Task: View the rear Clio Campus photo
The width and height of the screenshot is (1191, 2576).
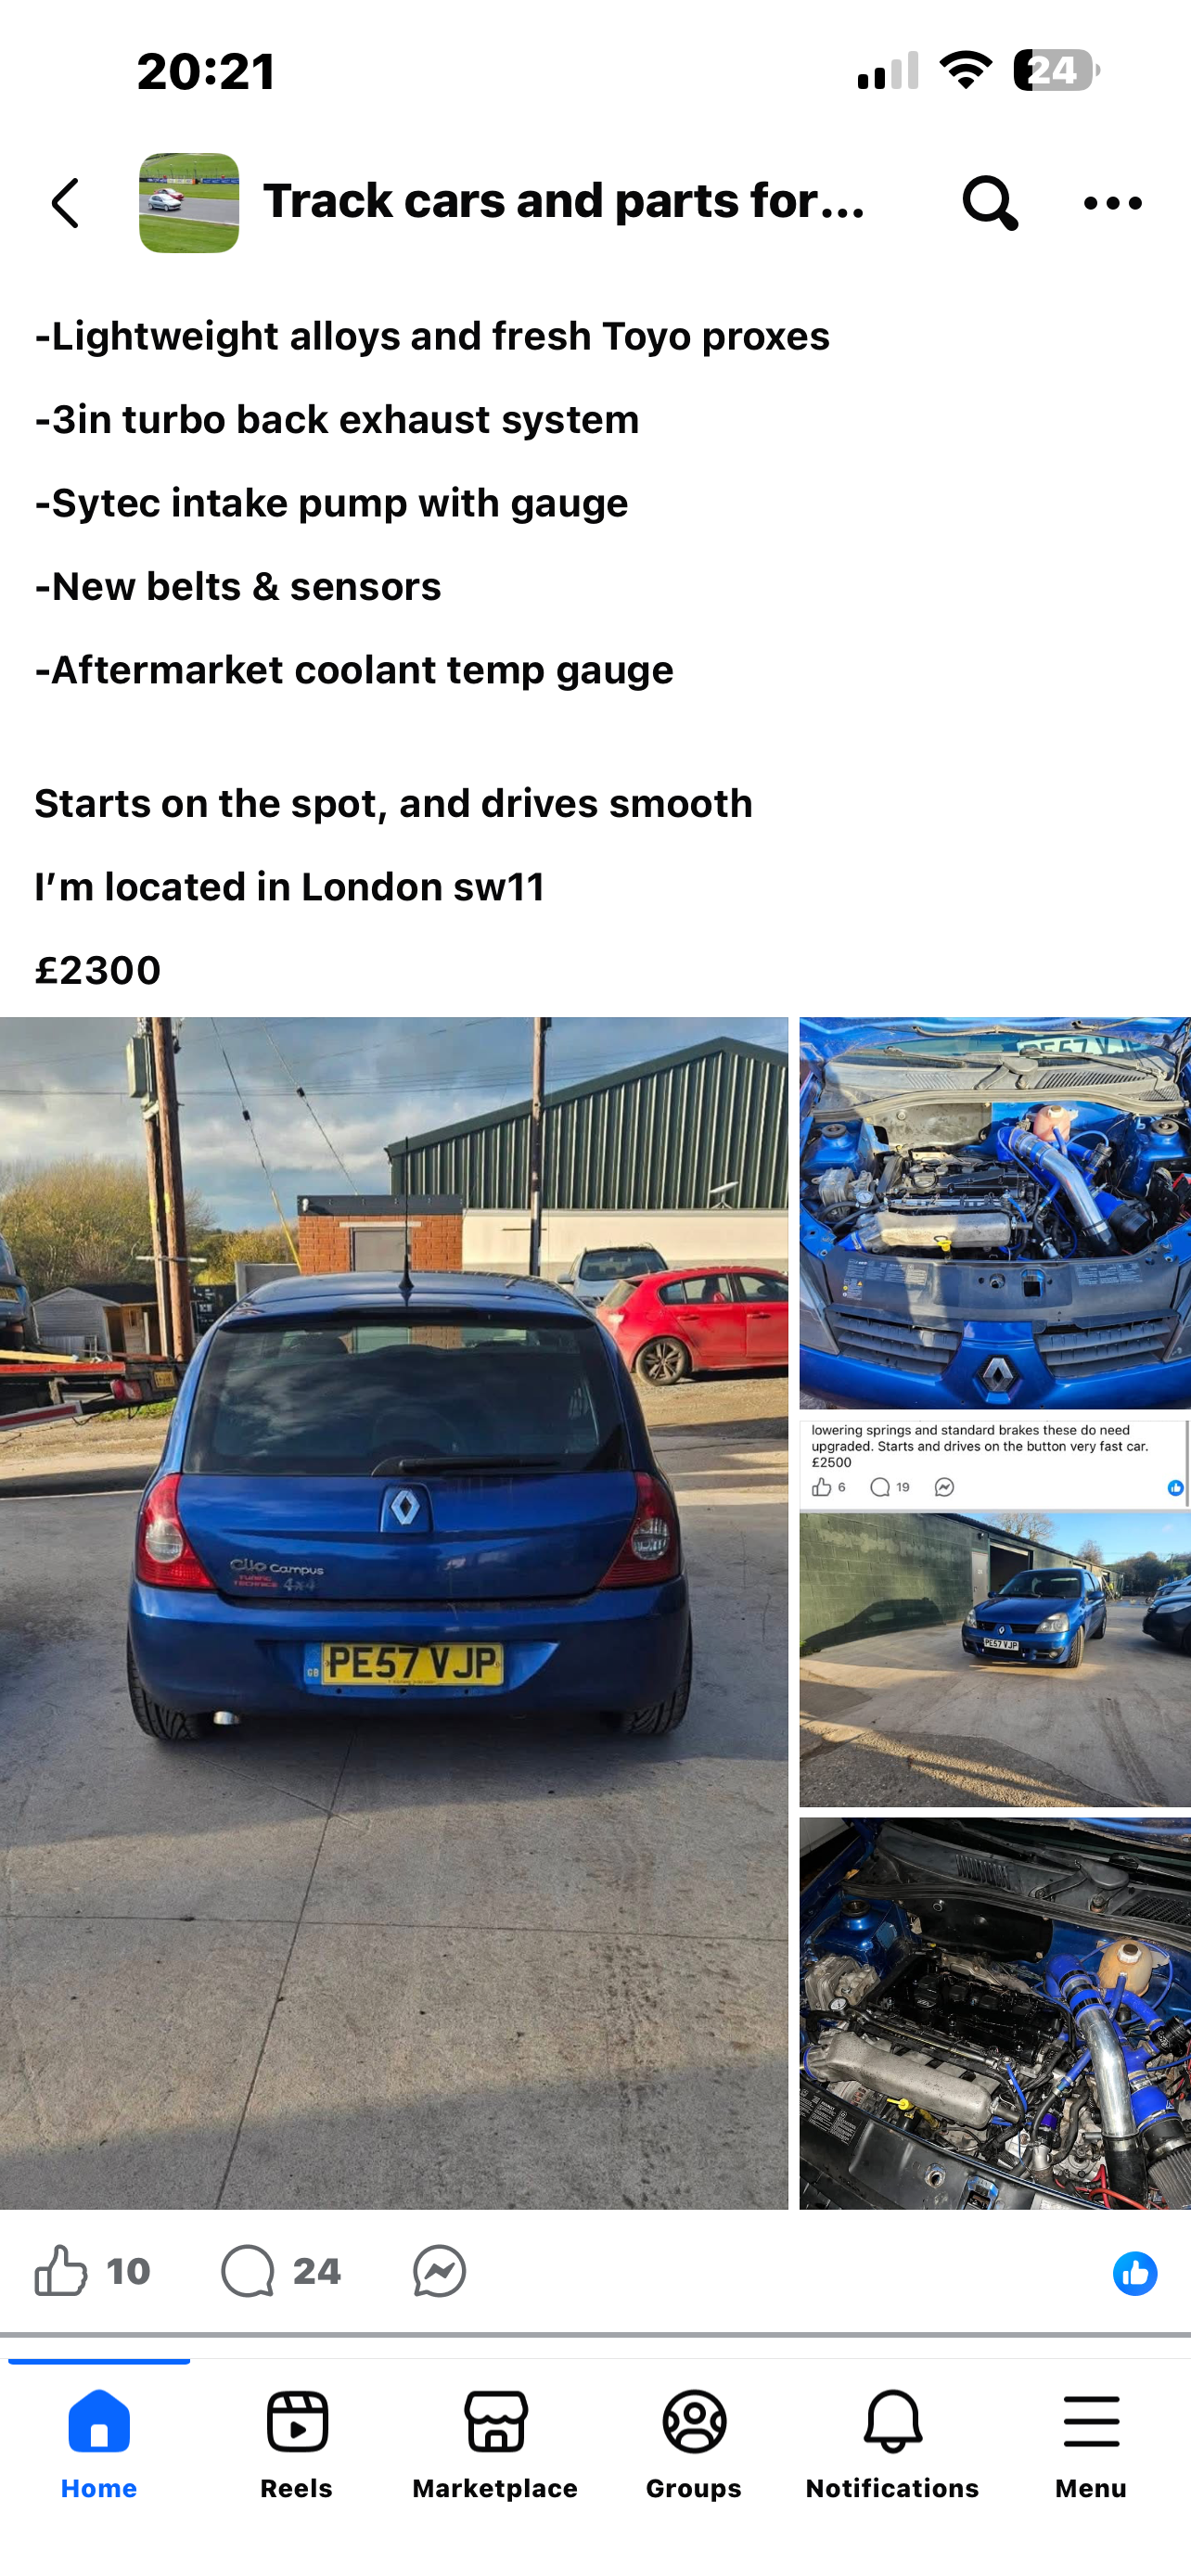Action: tap(394, 1613)
